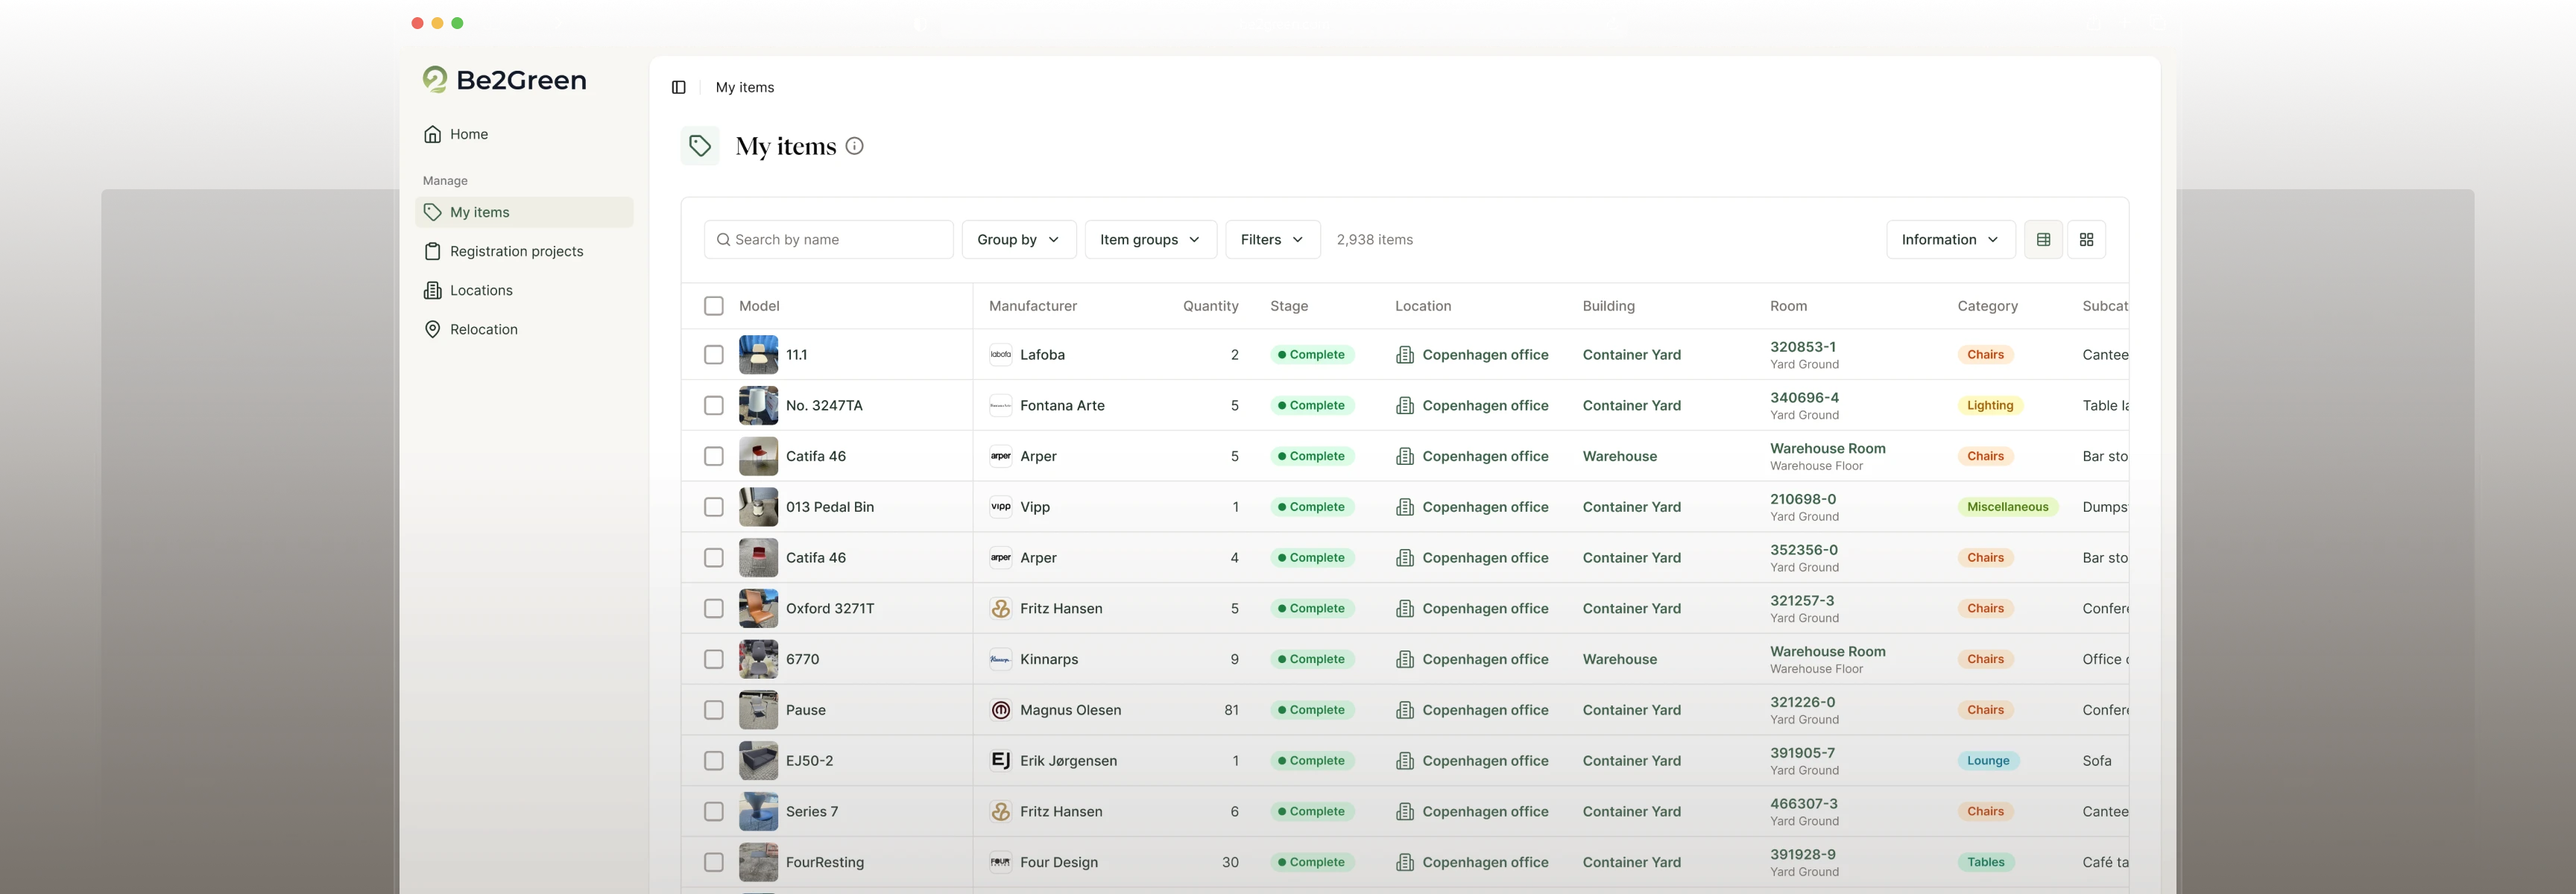
Task: Open the Information view dropdown
Action: [1949, 240]
